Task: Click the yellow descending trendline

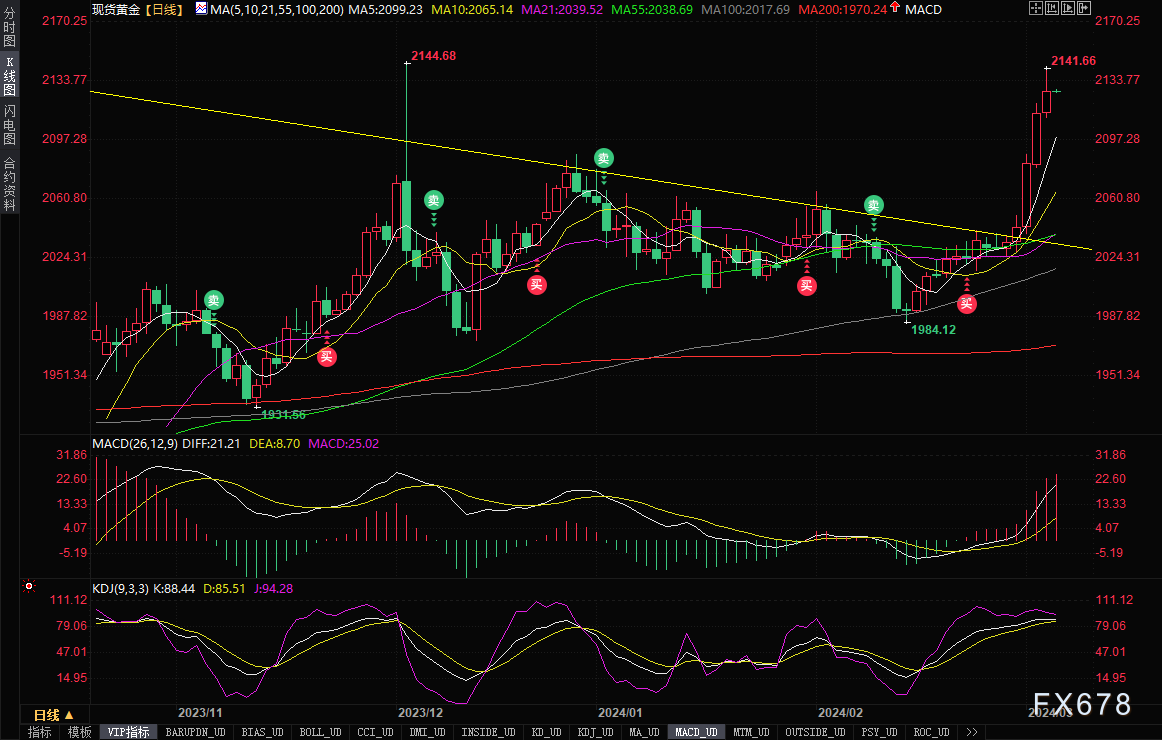Action: 296,124
